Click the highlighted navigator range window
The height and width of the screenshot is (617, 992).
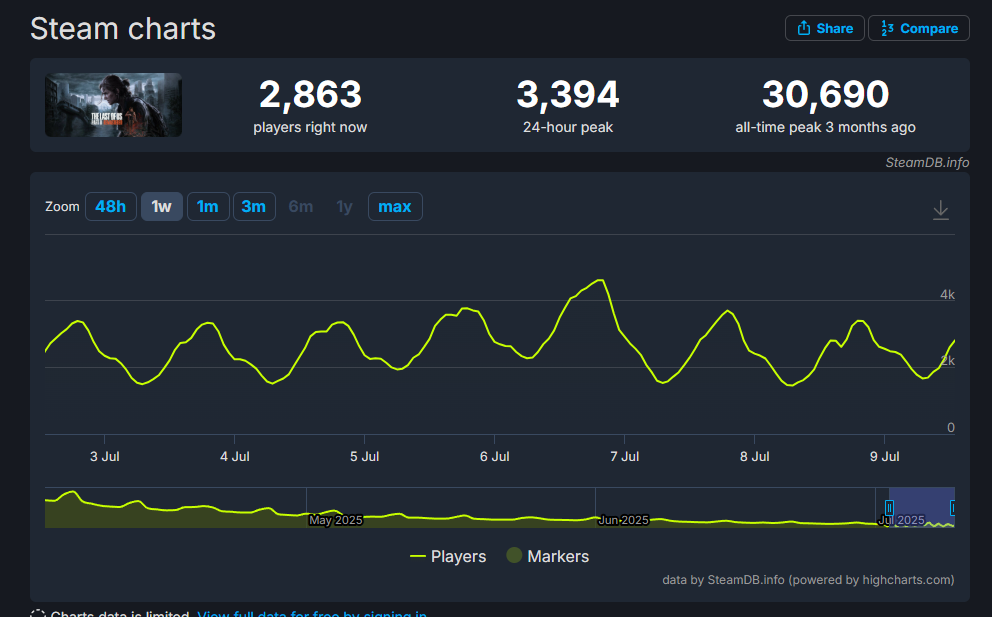pyautogui.click(x=921, y=506)
